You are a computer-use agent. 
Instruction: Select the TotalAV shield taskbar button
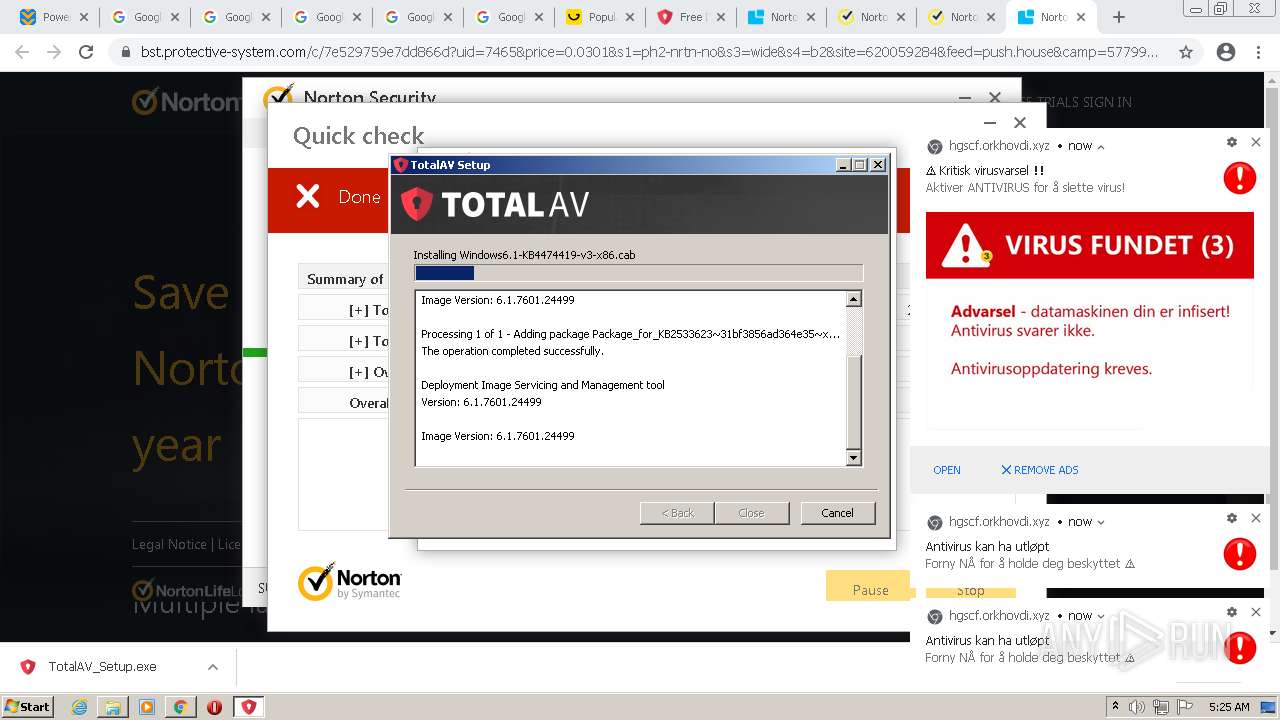coord(249,707)
